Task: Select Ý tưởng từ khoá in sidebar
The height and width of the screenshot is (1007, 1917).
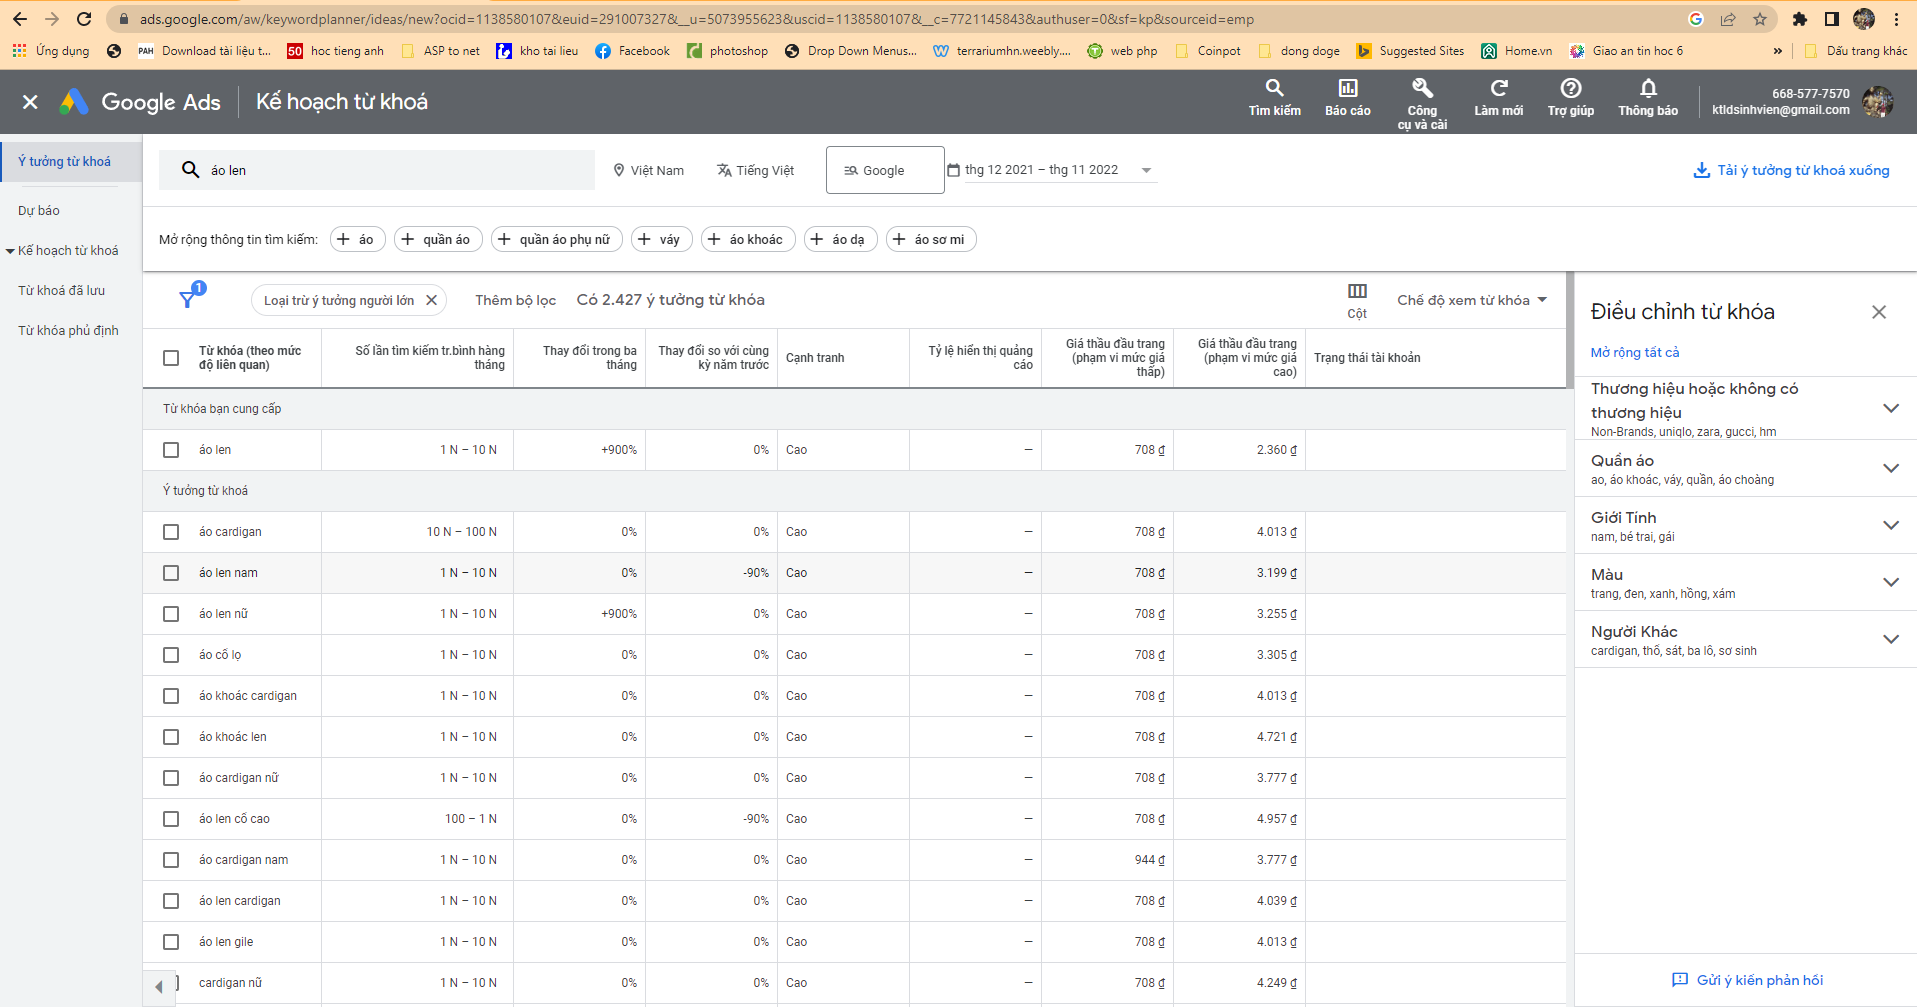Action: (x=64, y=162)
